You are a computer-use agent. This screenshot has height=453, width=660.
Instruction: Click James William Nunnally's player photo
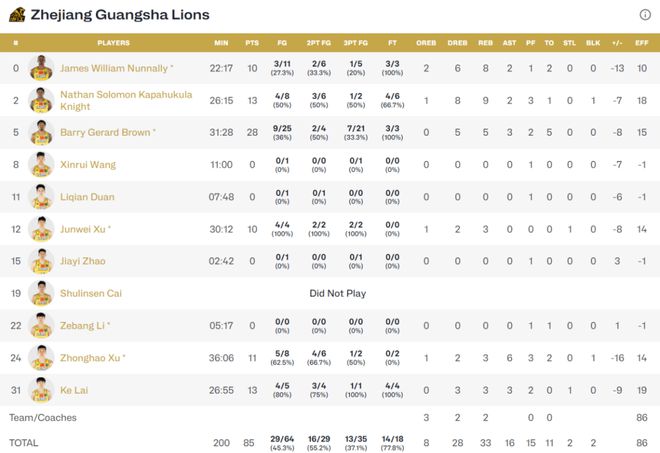click(x=42, y=68)
